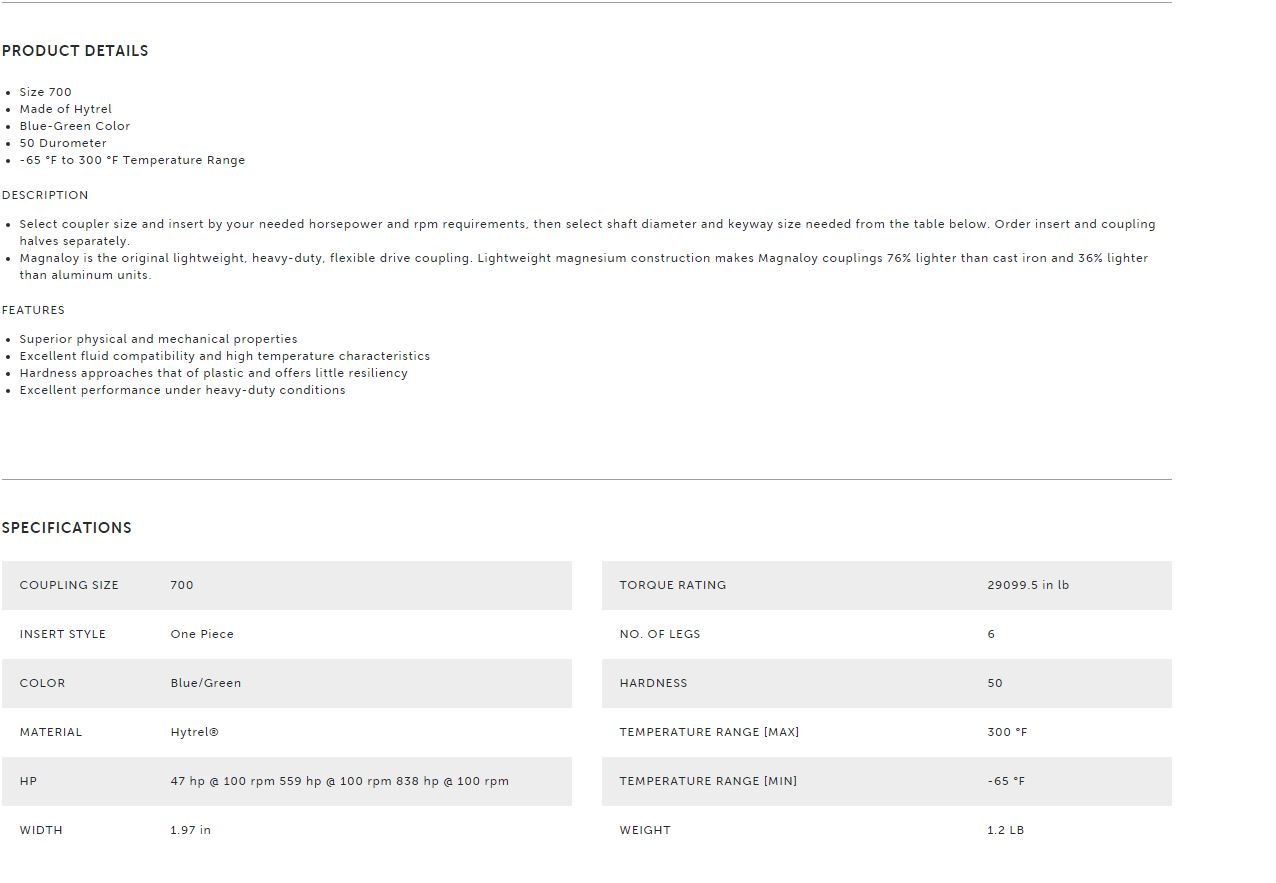Click the Size 700 bullet item
Viewport: 1276px width, 883px height.
tap(45, 92)
